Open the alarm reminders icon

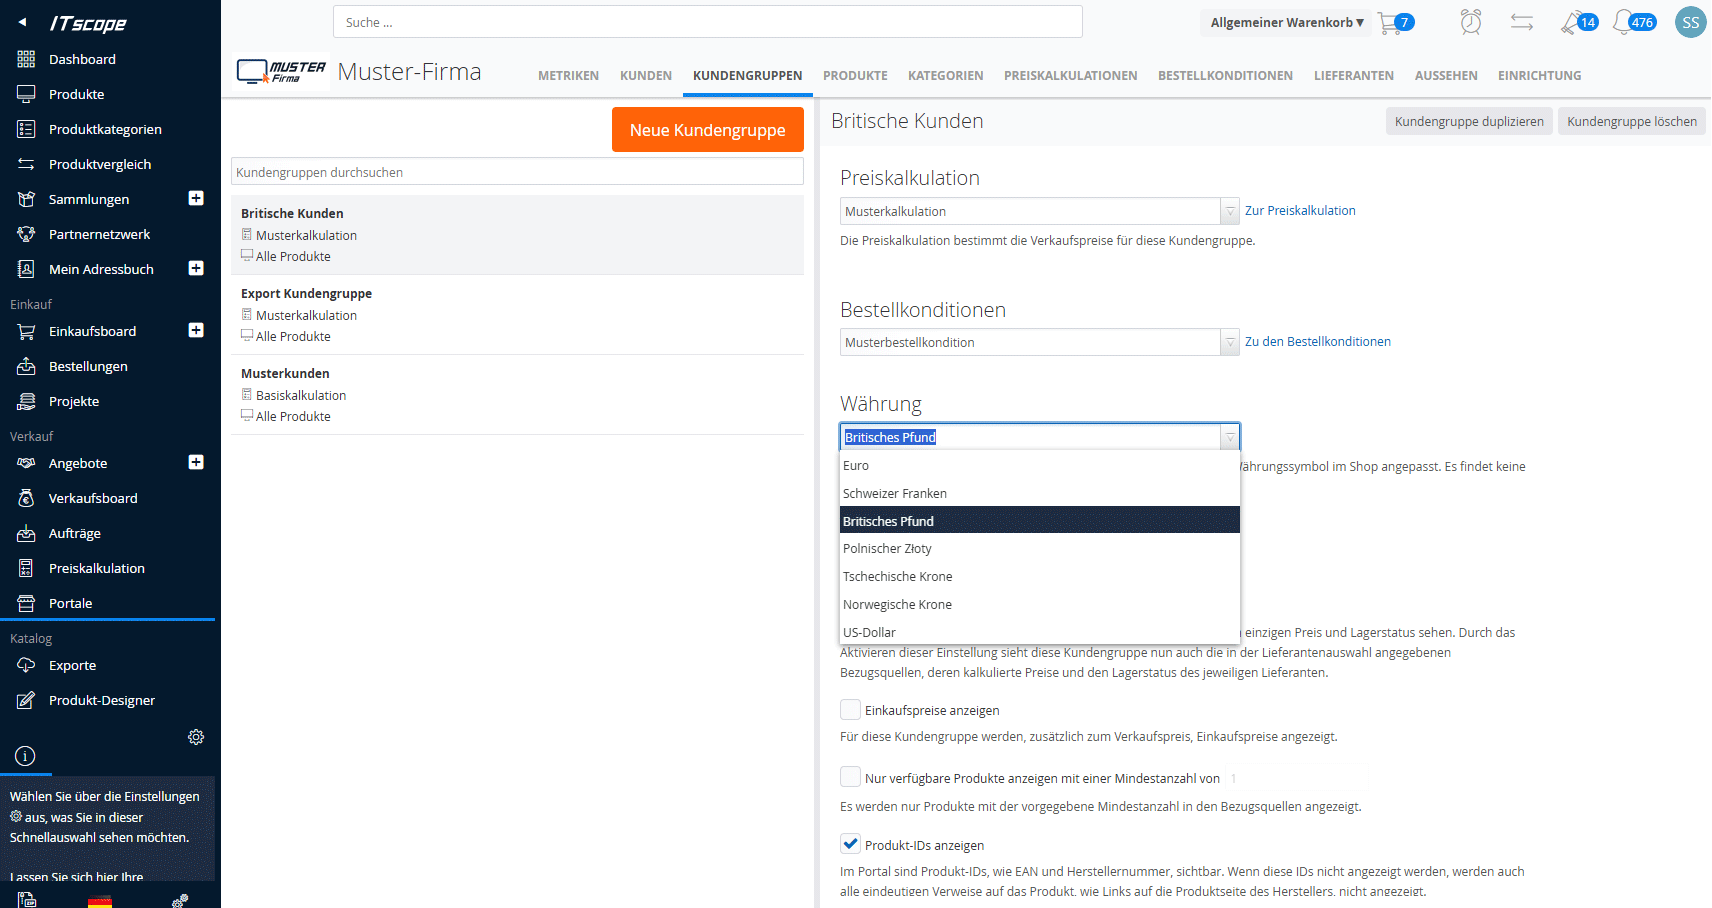(x=1469, y=21)
